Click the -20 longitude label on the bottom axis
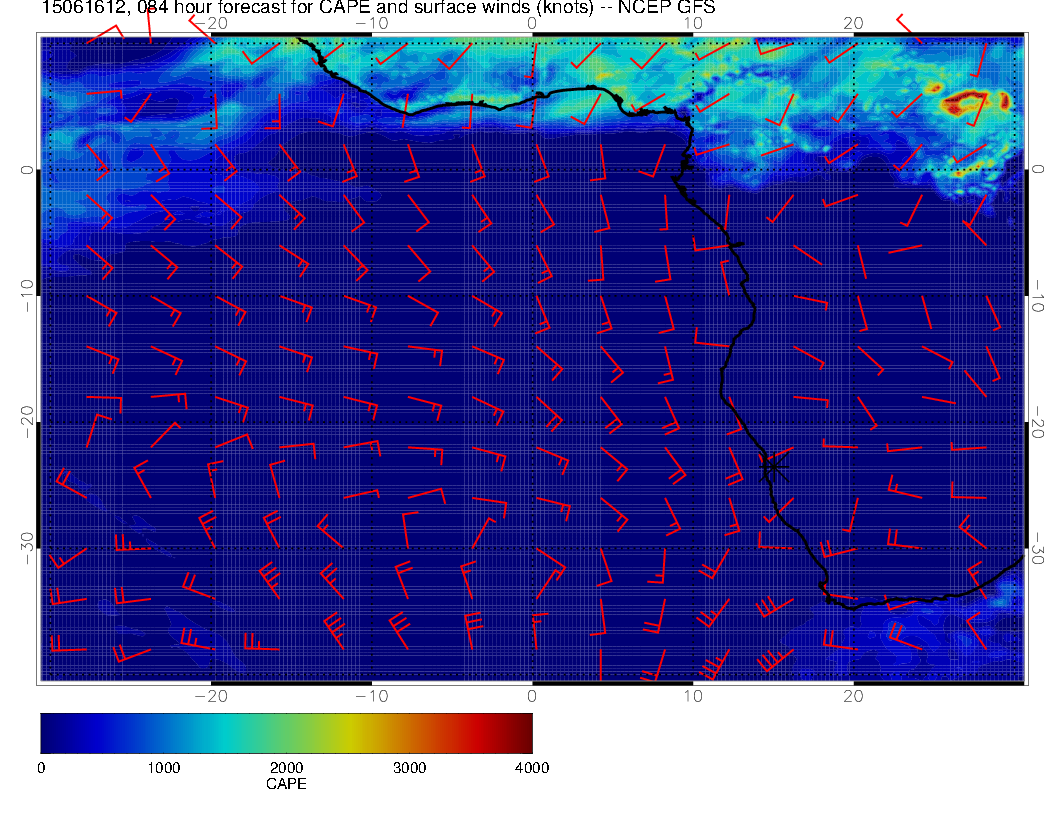This screenshot has height=816, width=1056. coord(211,695)
